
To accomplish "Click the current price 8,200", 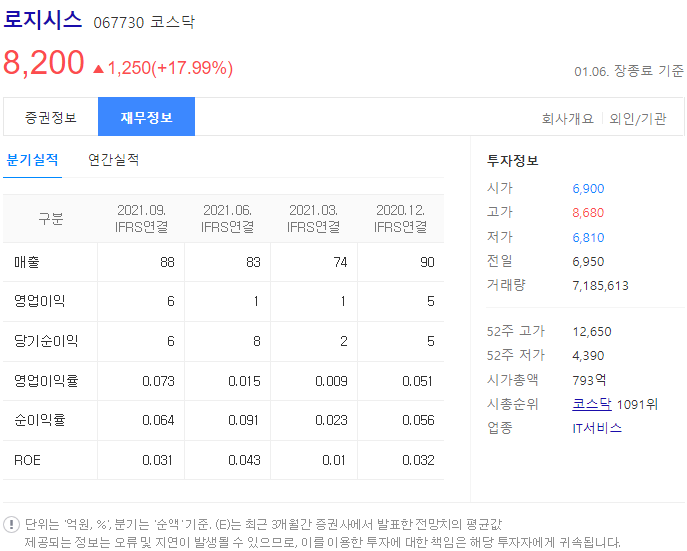I will pyautogui.click(x=44, y=63).
